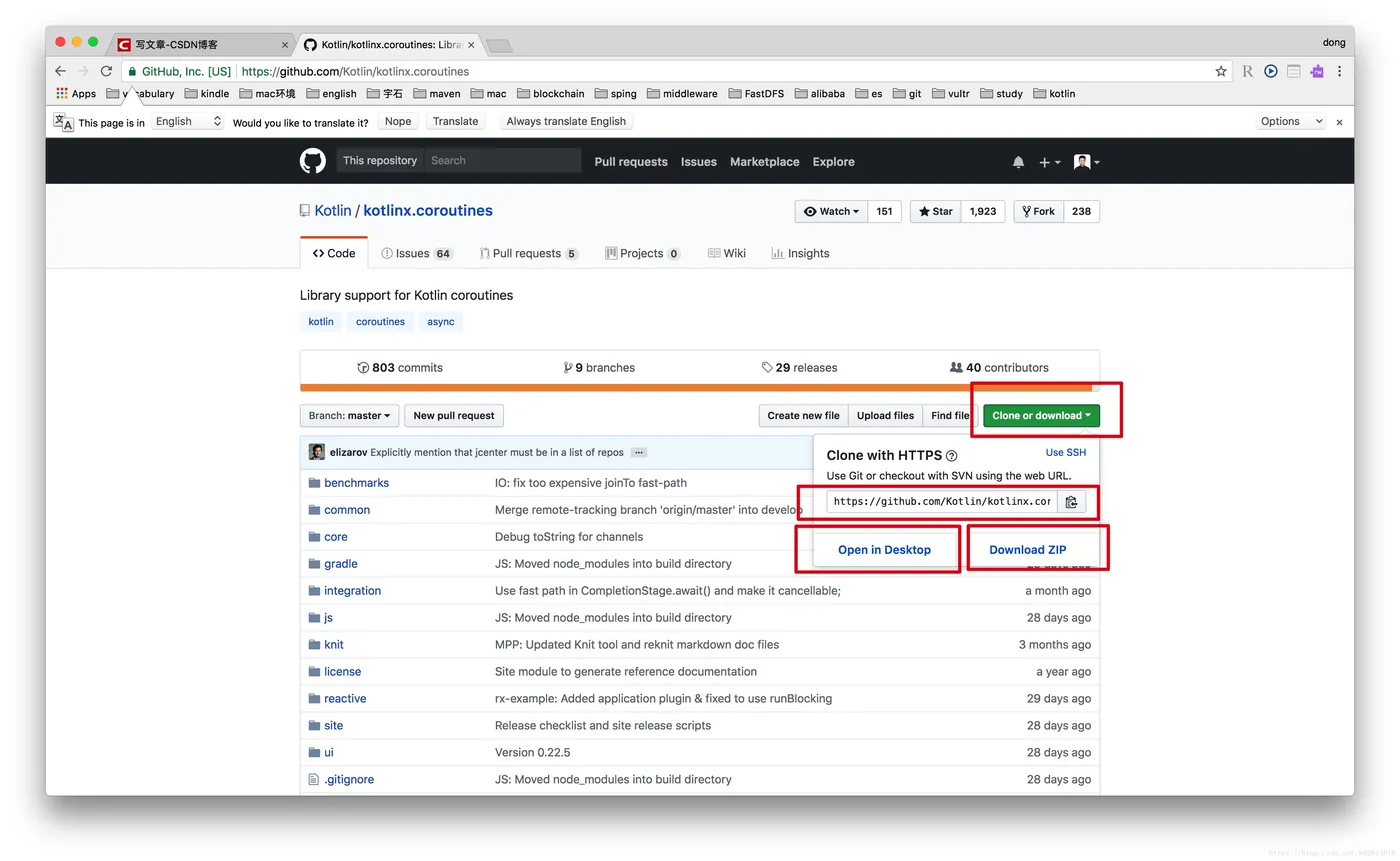Viewport: 1400px width, 861px height.
Task: Click Create new file button
Action: (x=803, y=416)
